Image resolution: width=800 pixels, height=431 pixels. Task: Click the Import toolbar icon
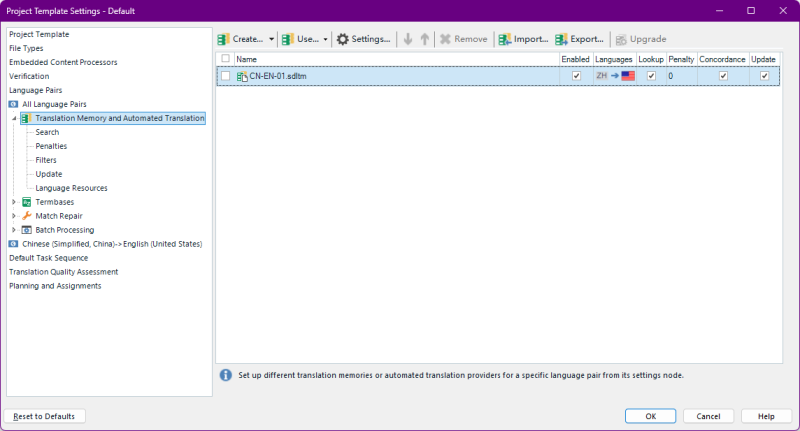(506, 39)
